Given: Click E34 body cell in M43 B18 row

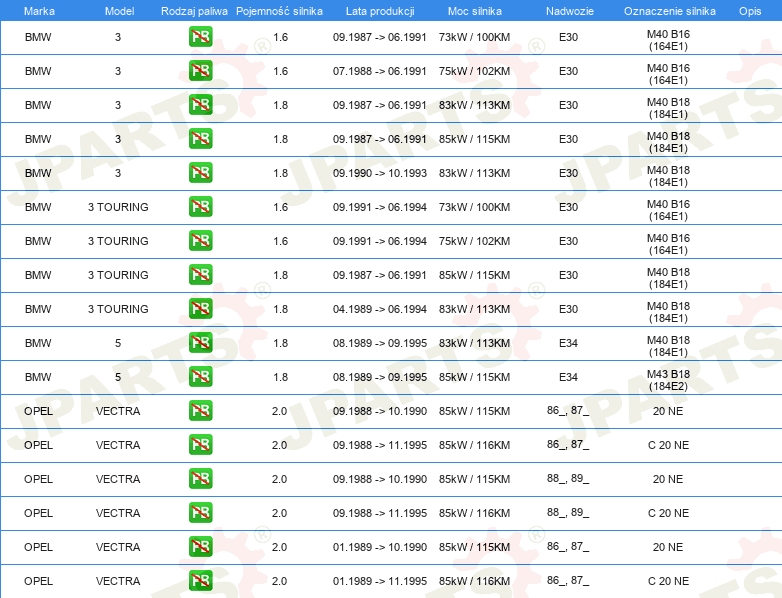Looking at the screenshot, I should 568,377.
